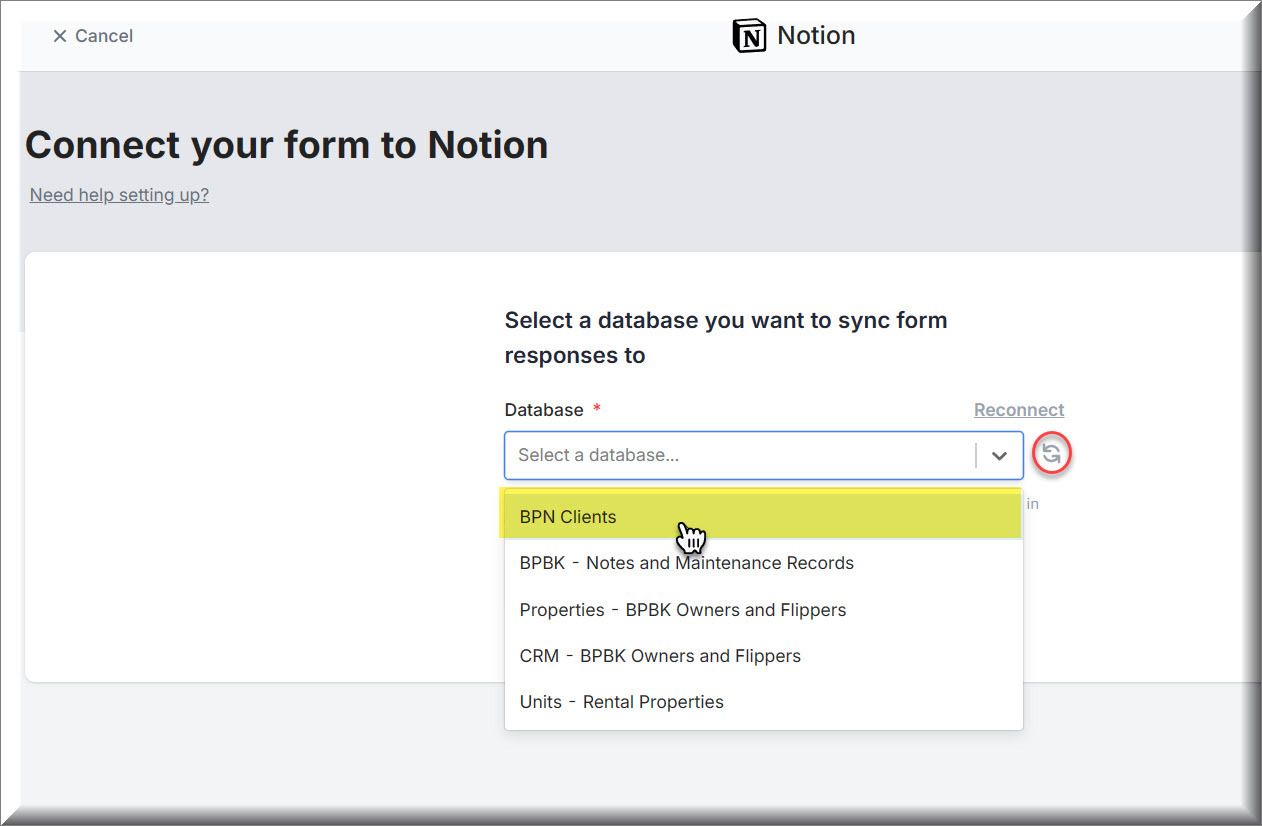1262x826 pixels.
Task: Click the partially hidden 'in' text
Action: 1032,504
